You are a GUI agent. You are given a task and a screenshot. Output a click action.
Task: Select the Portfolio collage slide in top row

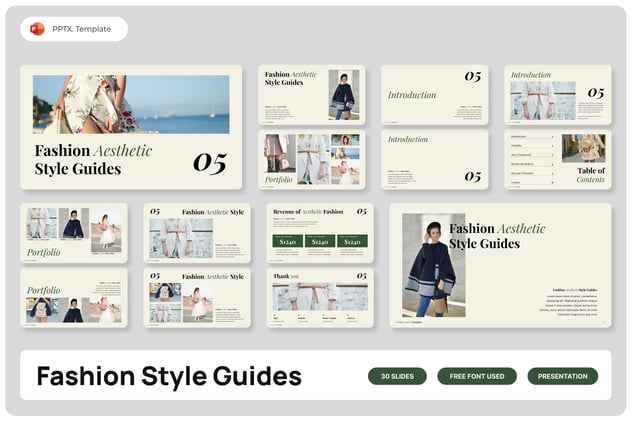(x=311, y=159)
